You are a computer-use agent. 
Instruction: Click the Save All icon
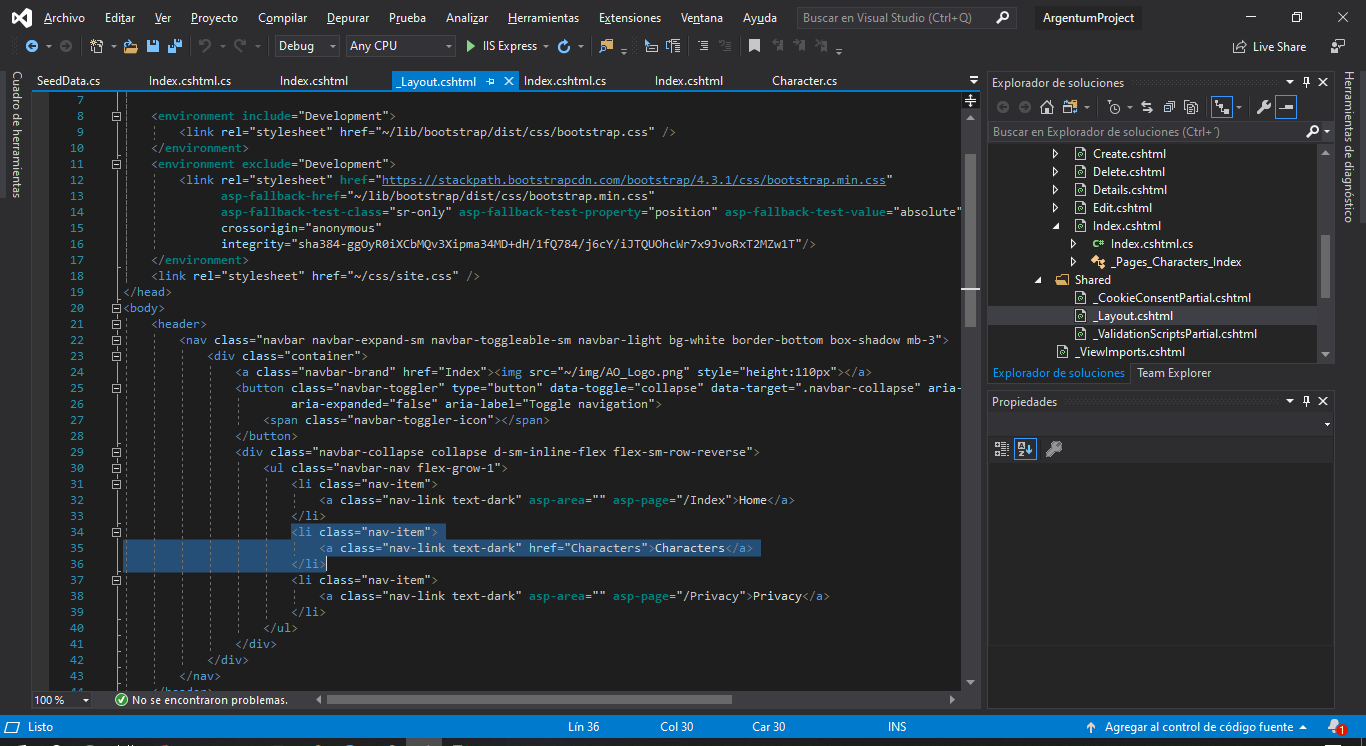[x=174, y=46]
